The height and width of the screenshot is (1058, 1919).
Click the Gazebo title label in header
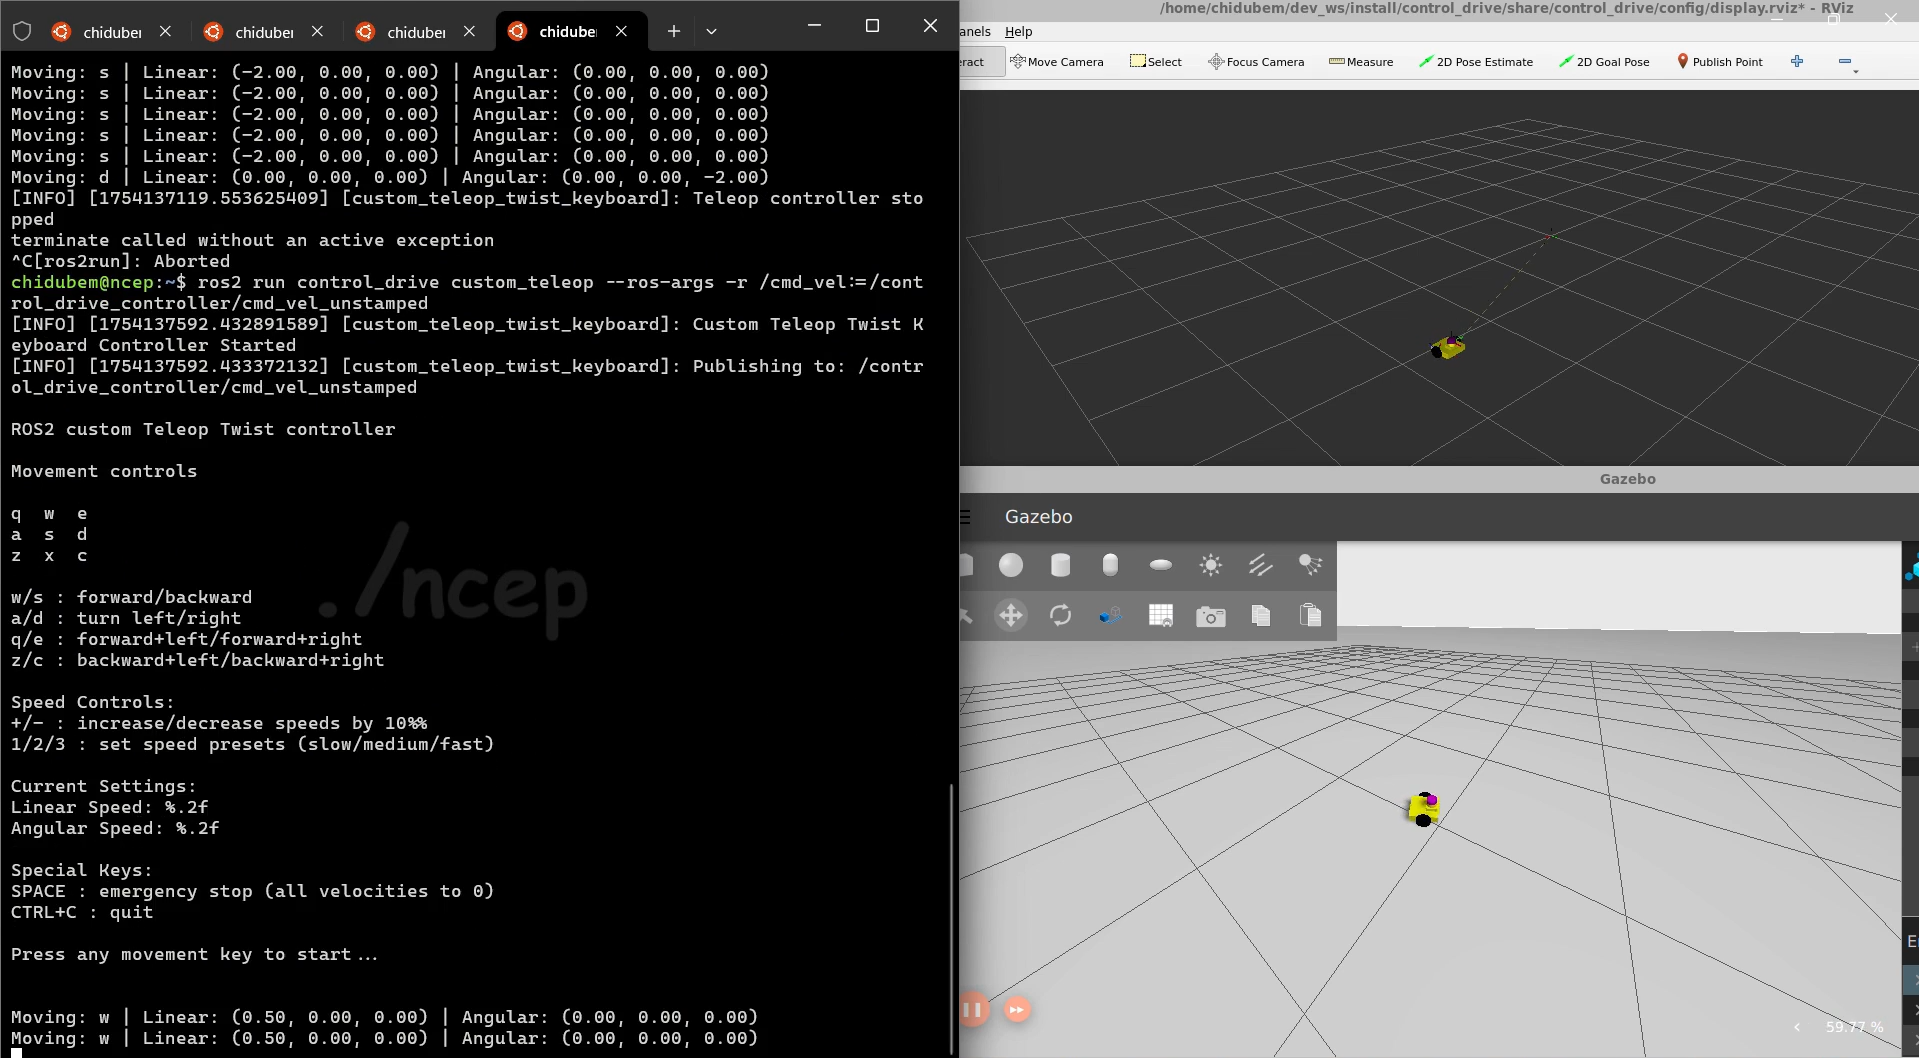1038,517
